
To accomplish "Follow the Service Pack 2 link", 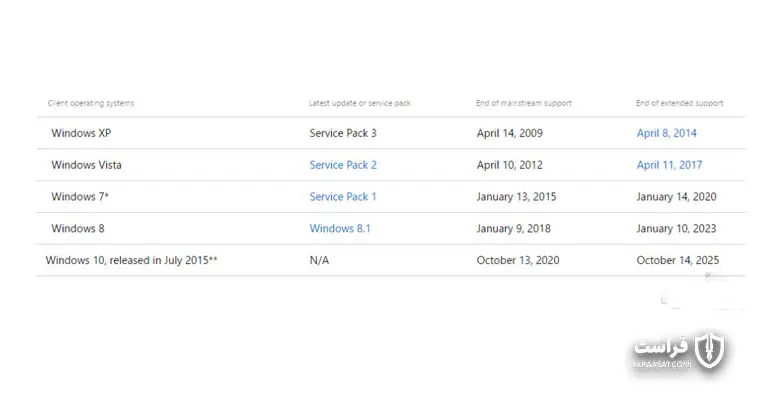I will pyautogui.click(x=343, y=165).
